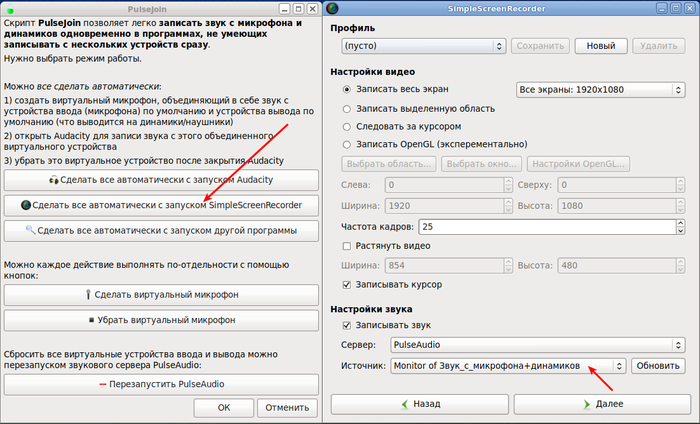This screenshot has height=424, width=700.
Task: Click the Частота кадров spinner arrows
Action: (680, 227)
